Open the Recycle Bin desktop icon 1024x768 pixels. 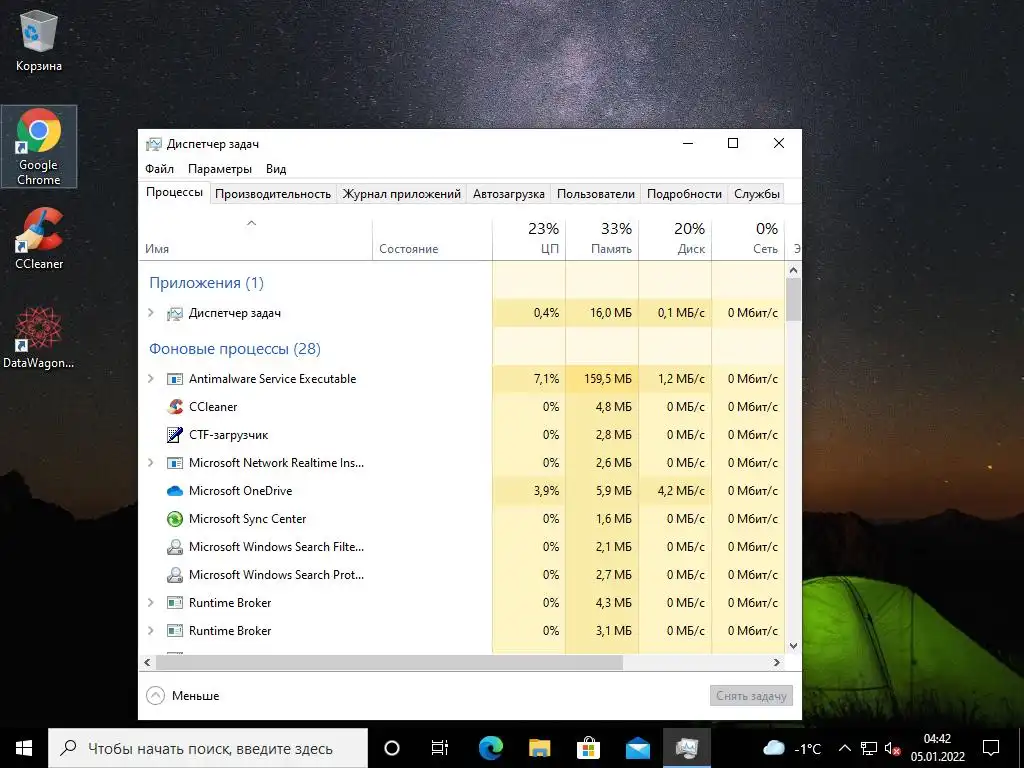pyautogui.click(x=39, y=40)
